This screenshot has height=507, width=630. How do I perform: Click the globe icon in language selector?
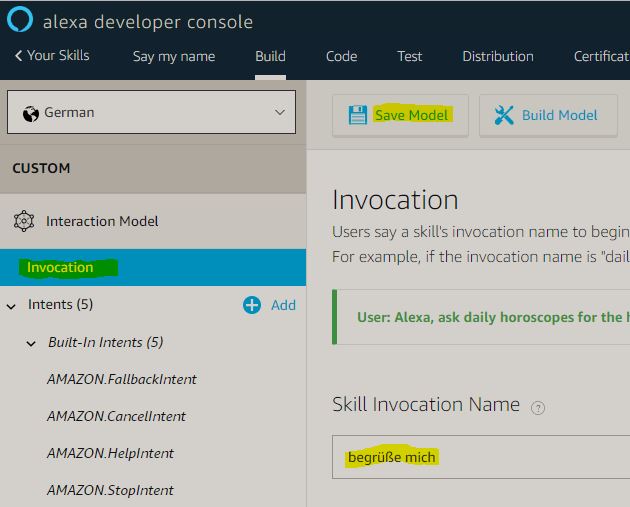(30, 113)
